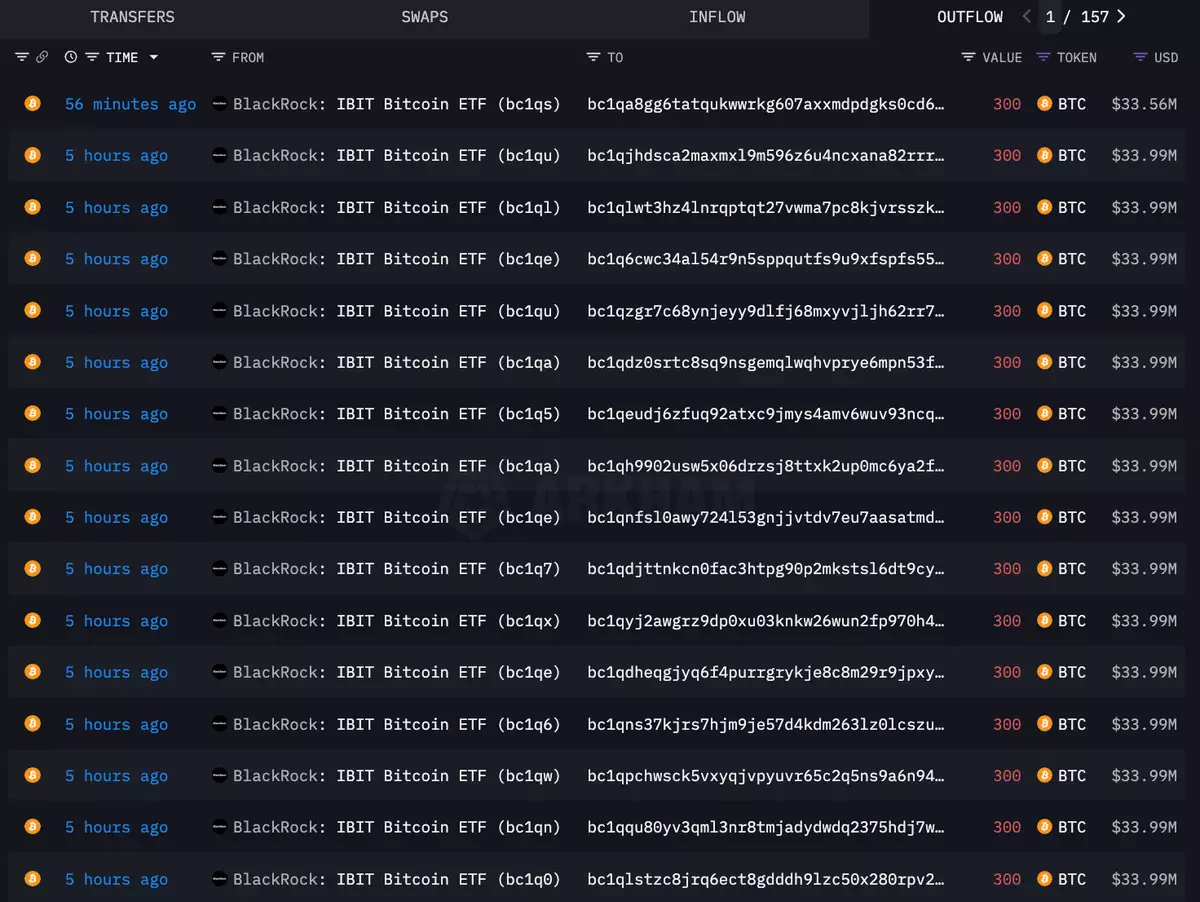Open BlackRock IBIT Bitcoin ETF (bc1q6) entity
1200x902 pixels.
coord(397,724)
